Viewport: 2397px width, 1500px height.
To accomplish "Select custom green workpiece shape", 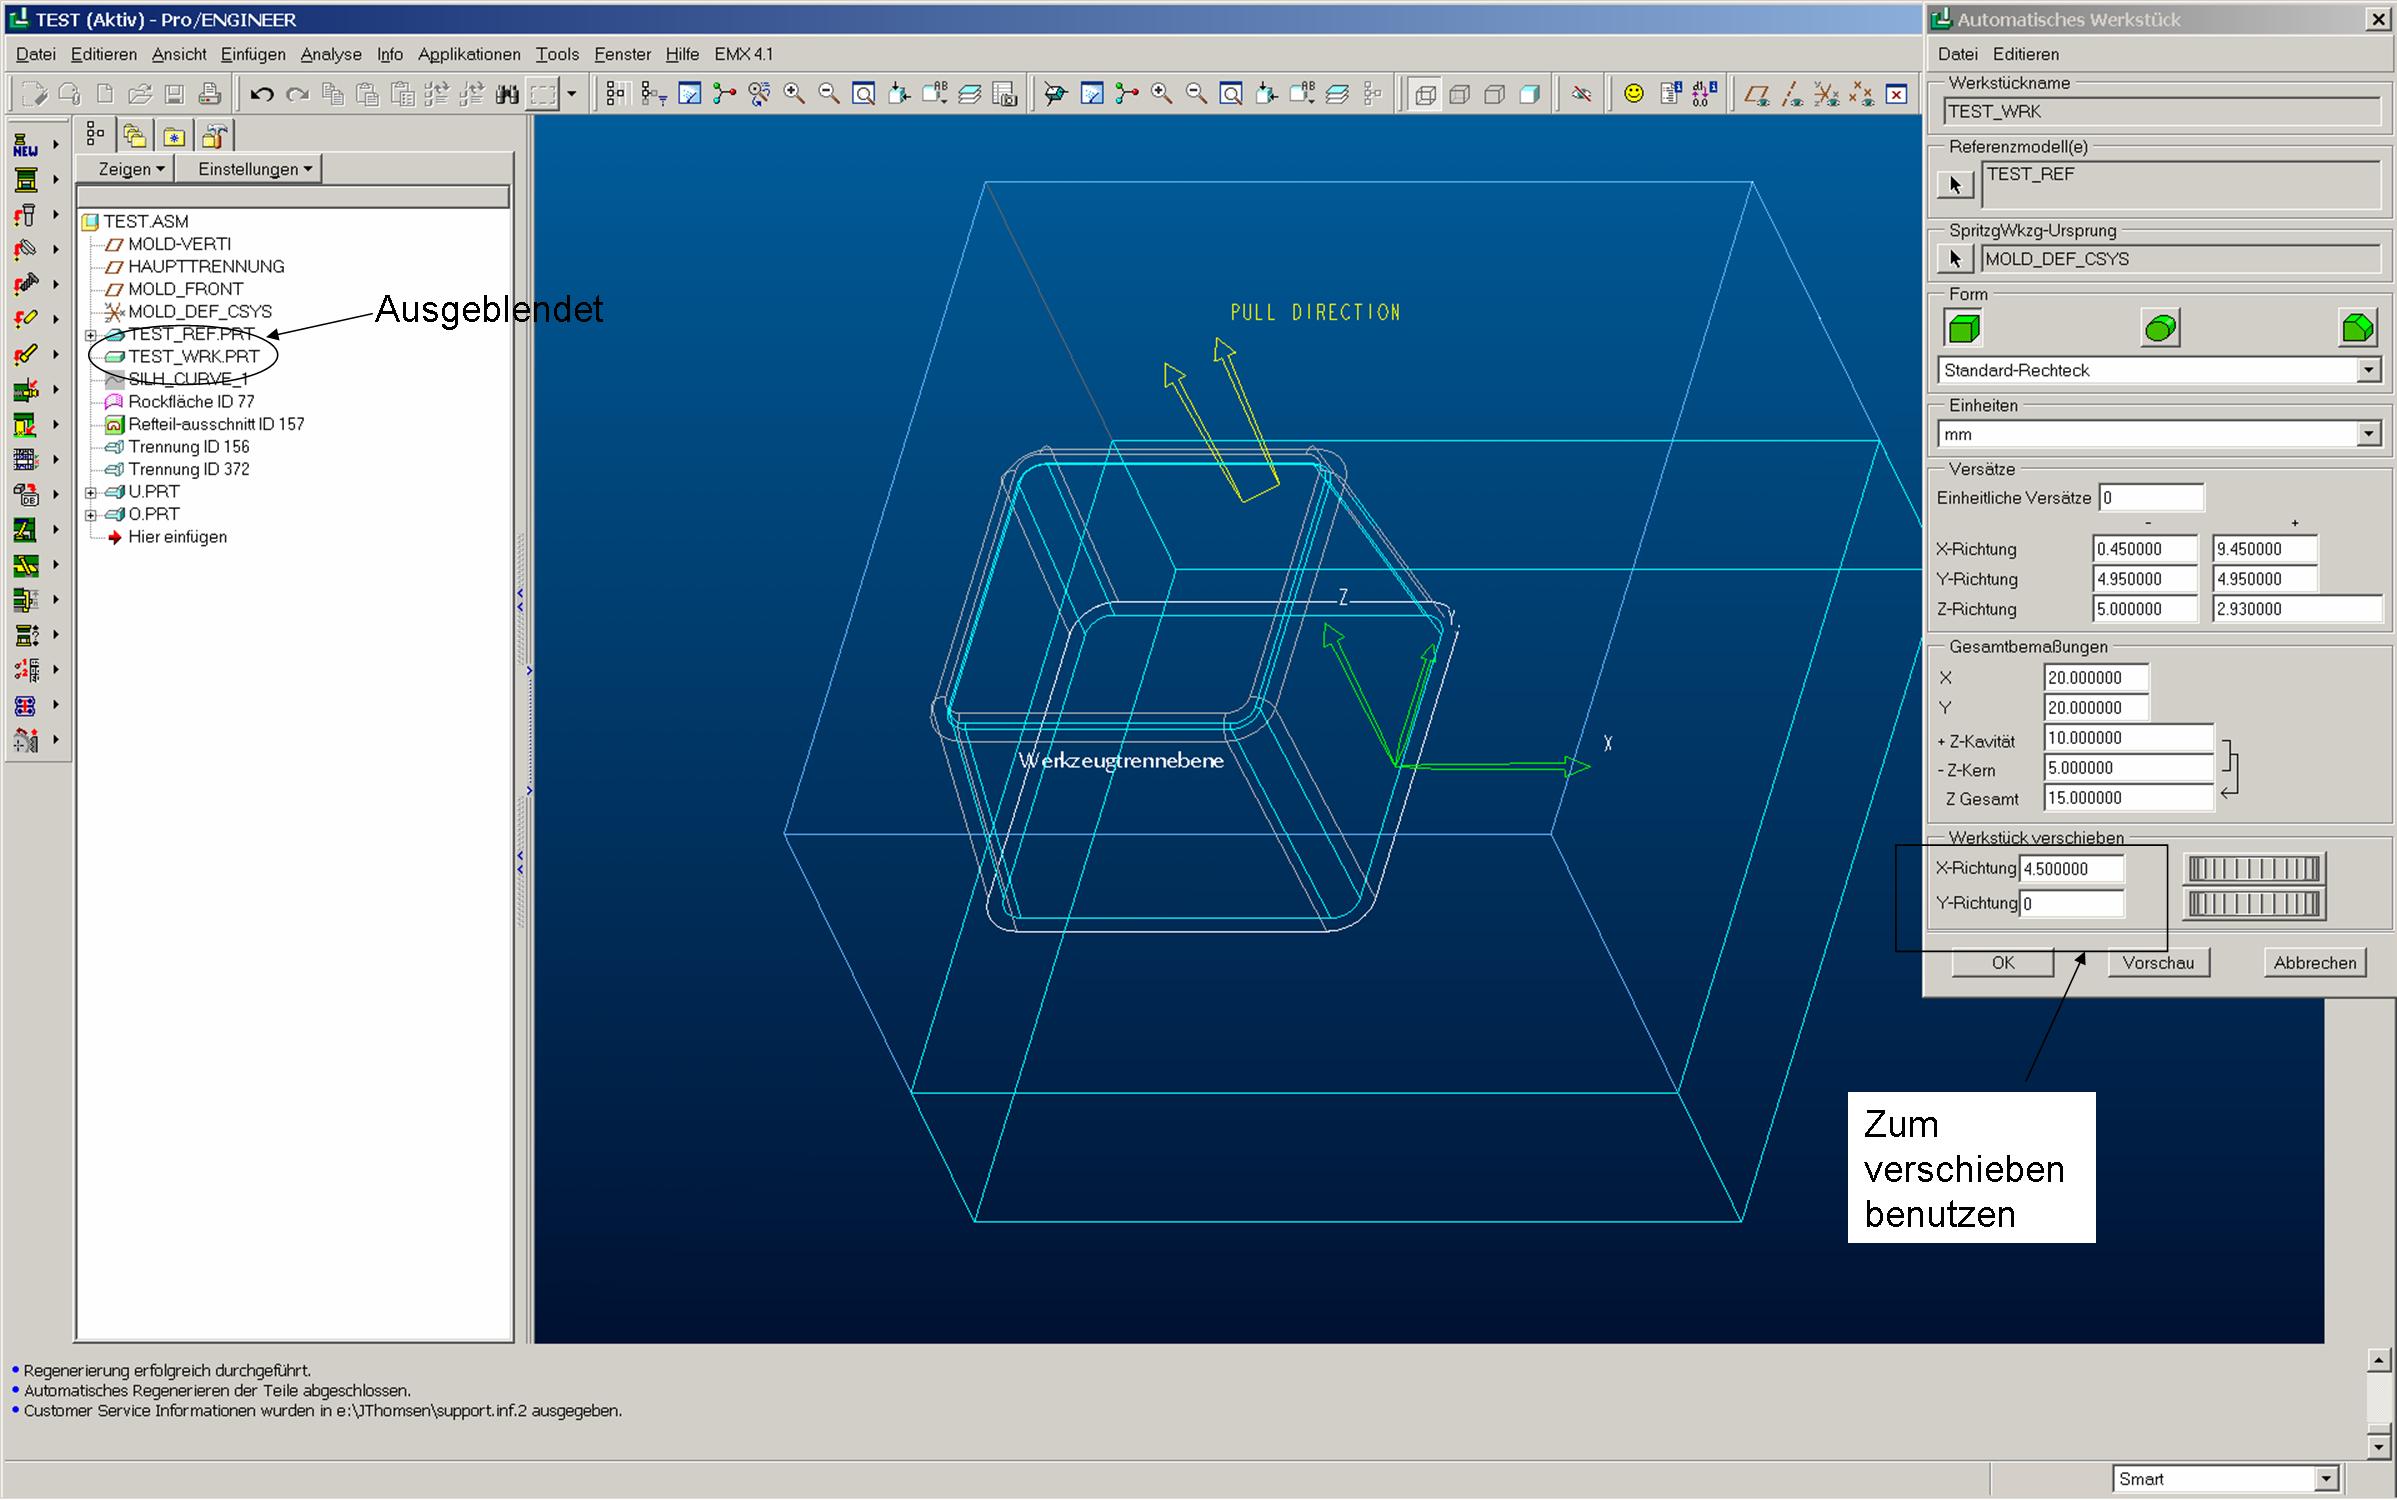I will (2357, 328).
